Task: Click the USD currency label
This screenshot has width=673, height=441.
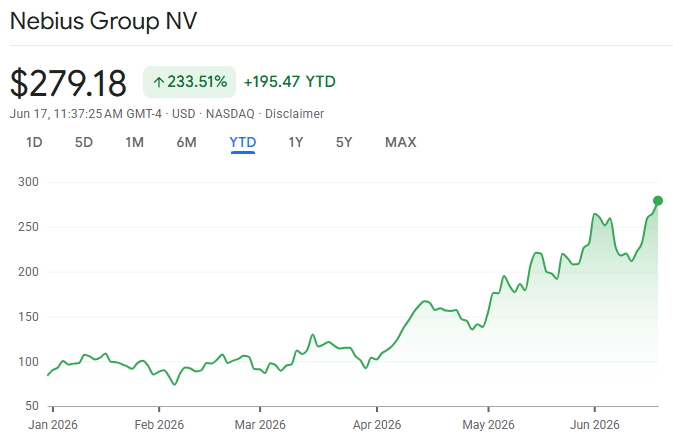Action: (184, 114)
